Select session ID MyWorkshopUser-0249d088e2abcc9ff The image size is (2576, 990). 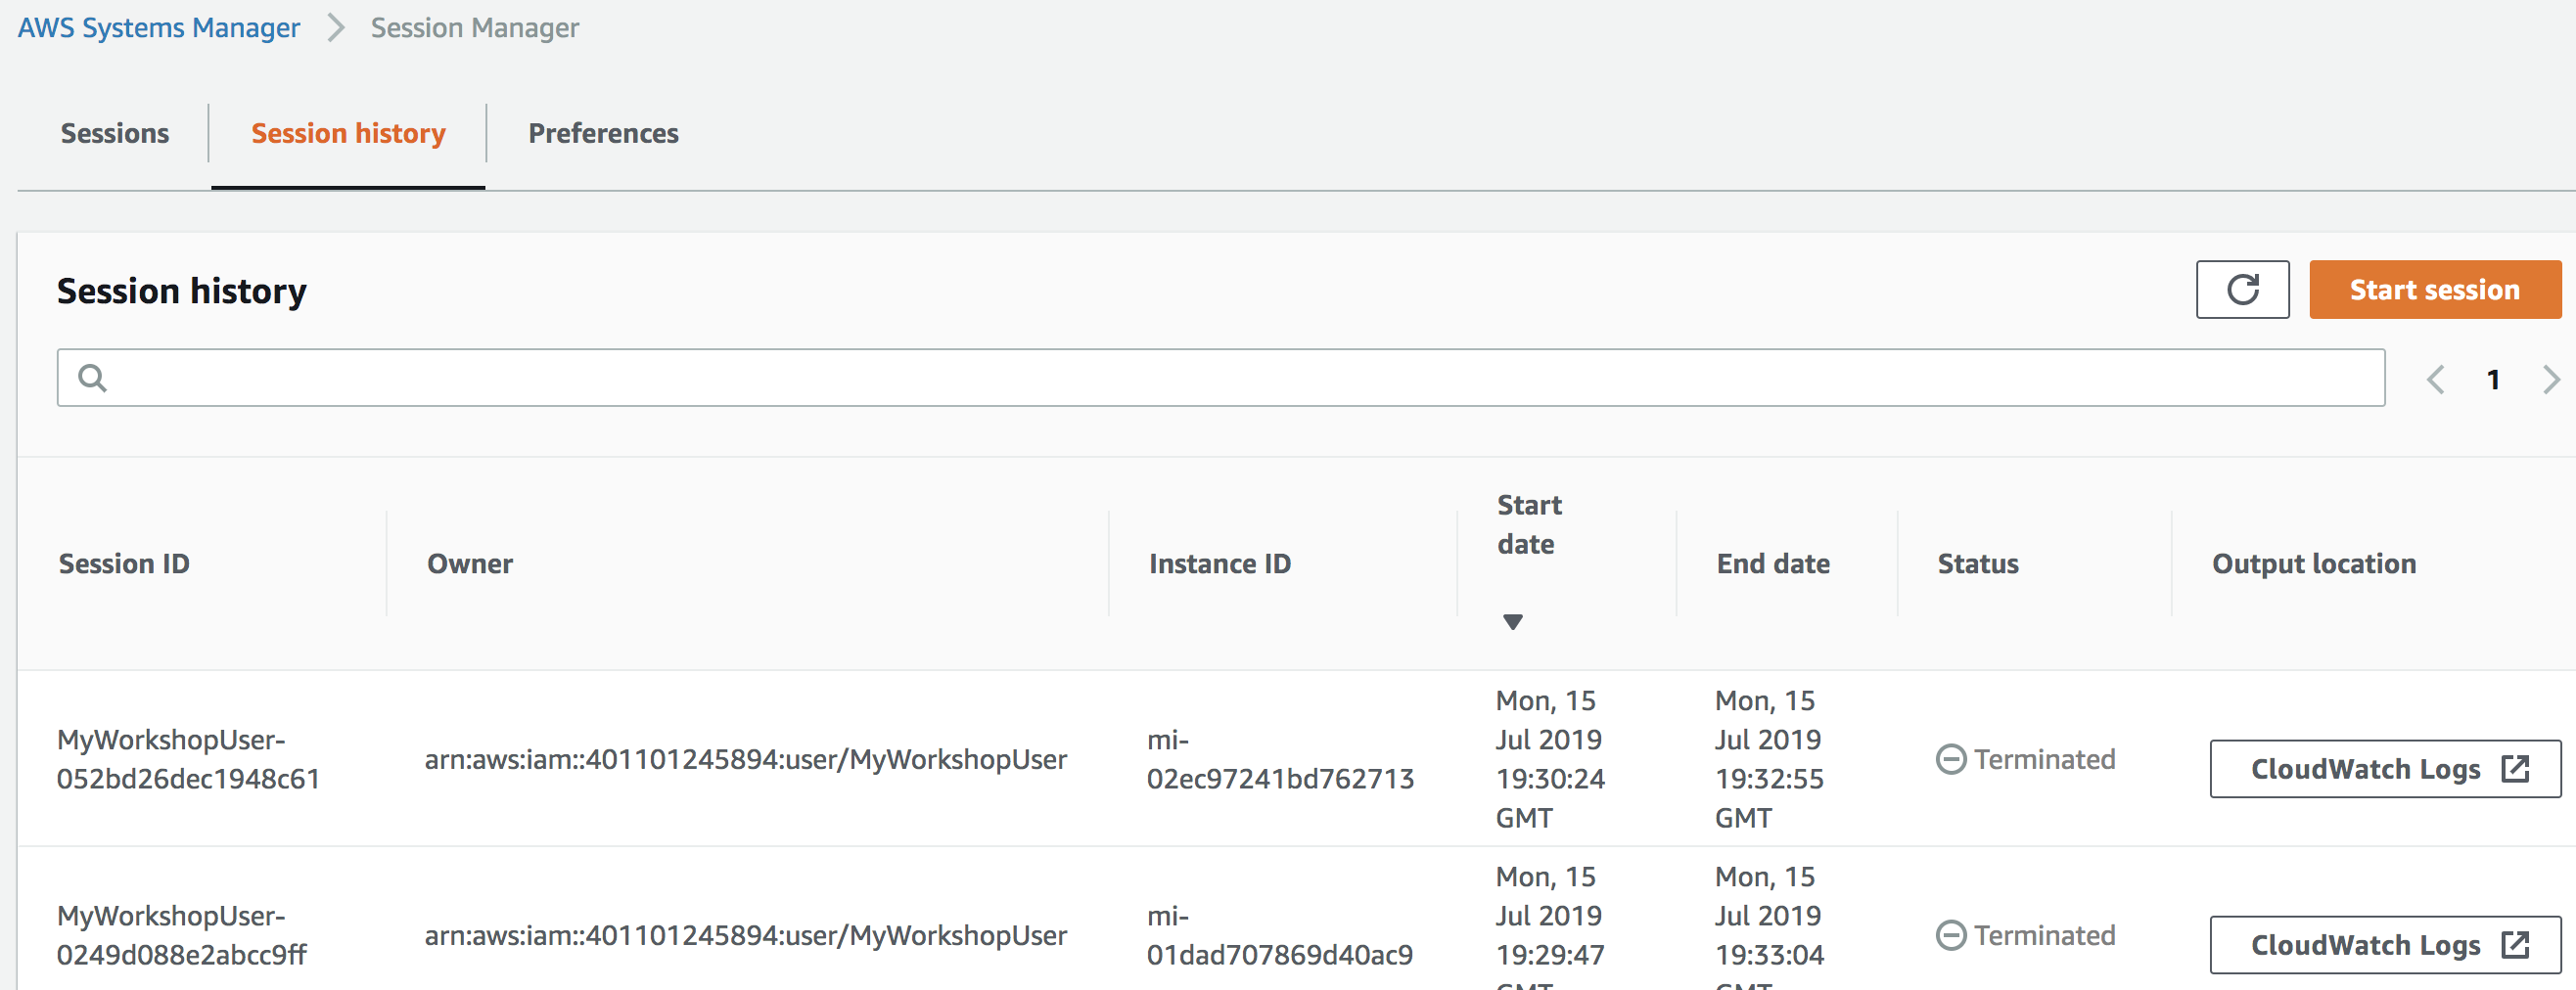(182, 936)
